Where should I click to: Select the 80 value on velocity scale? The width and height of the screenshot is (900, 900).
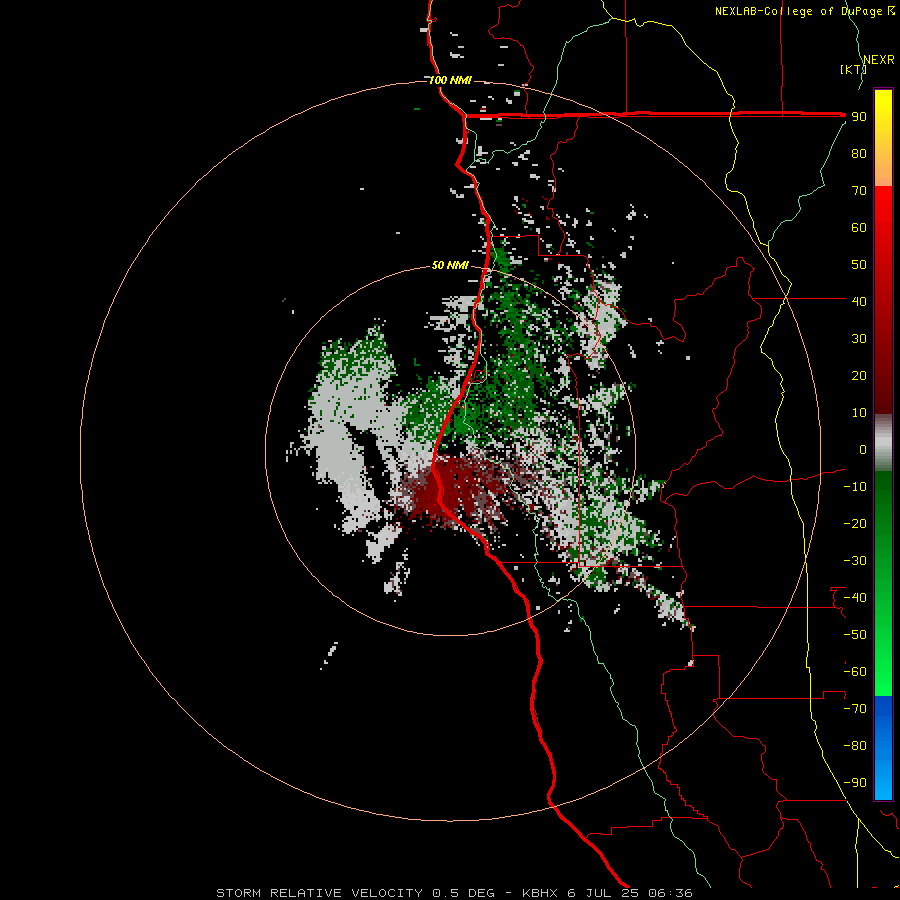859,154
